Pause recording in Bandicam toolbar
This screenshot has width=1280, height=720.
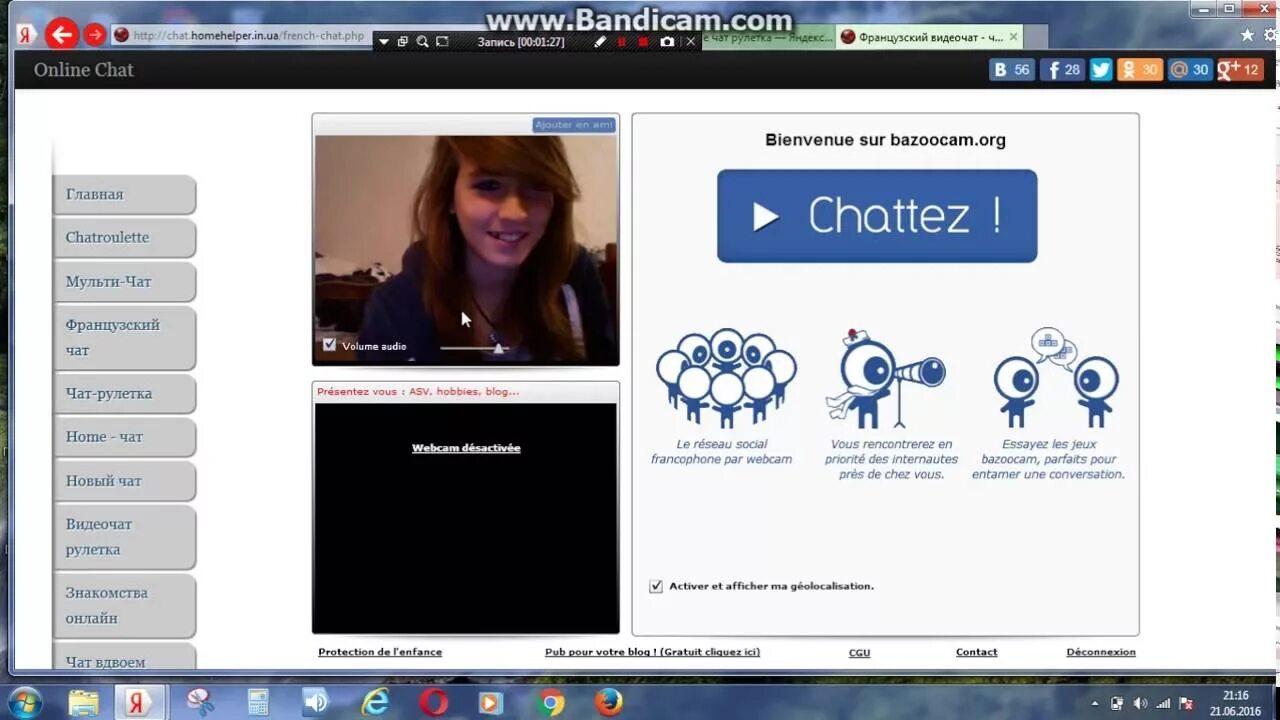pos(621,42)
